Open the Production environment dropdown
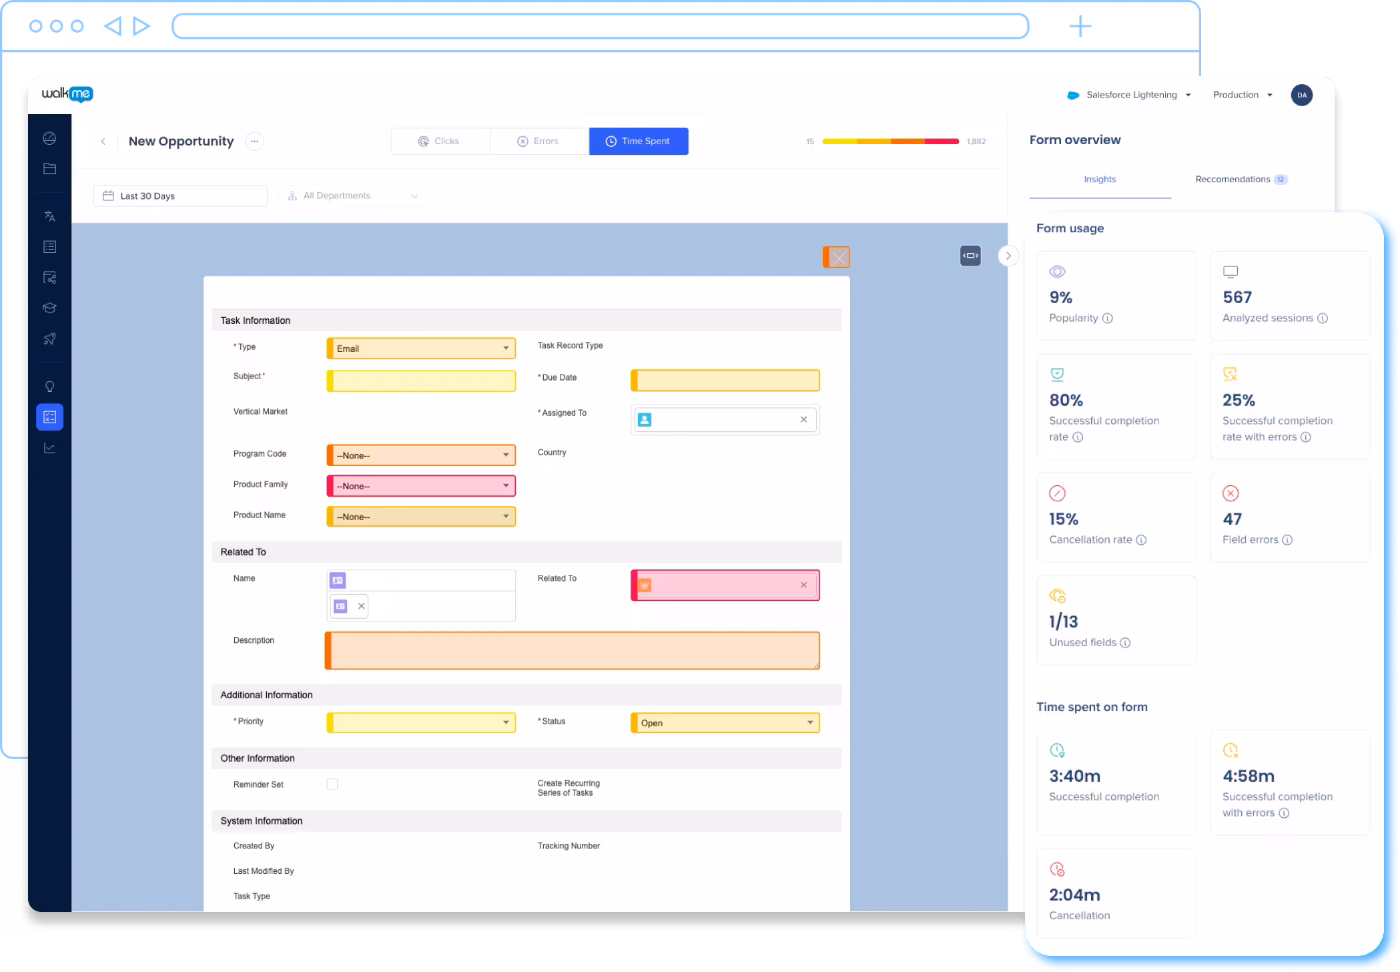Screen dimensions: 1400x972 click(x=1243, y=95)
